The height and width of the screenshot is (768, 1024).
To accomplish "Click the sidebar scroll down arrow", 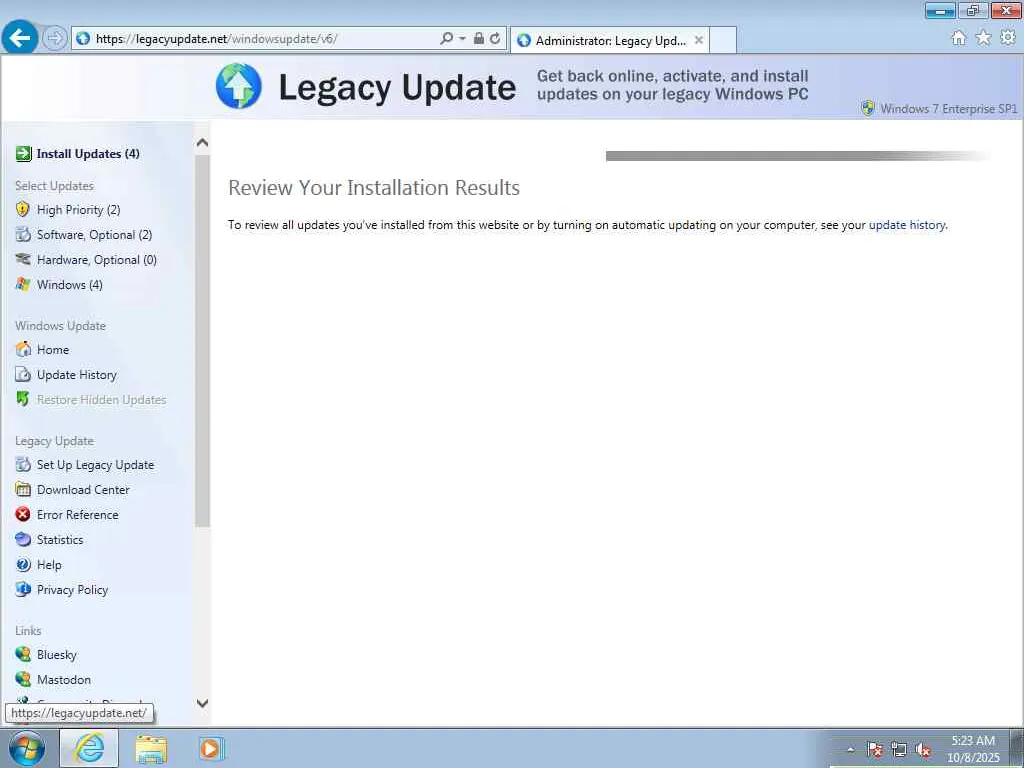I will [x=202, y=703].
